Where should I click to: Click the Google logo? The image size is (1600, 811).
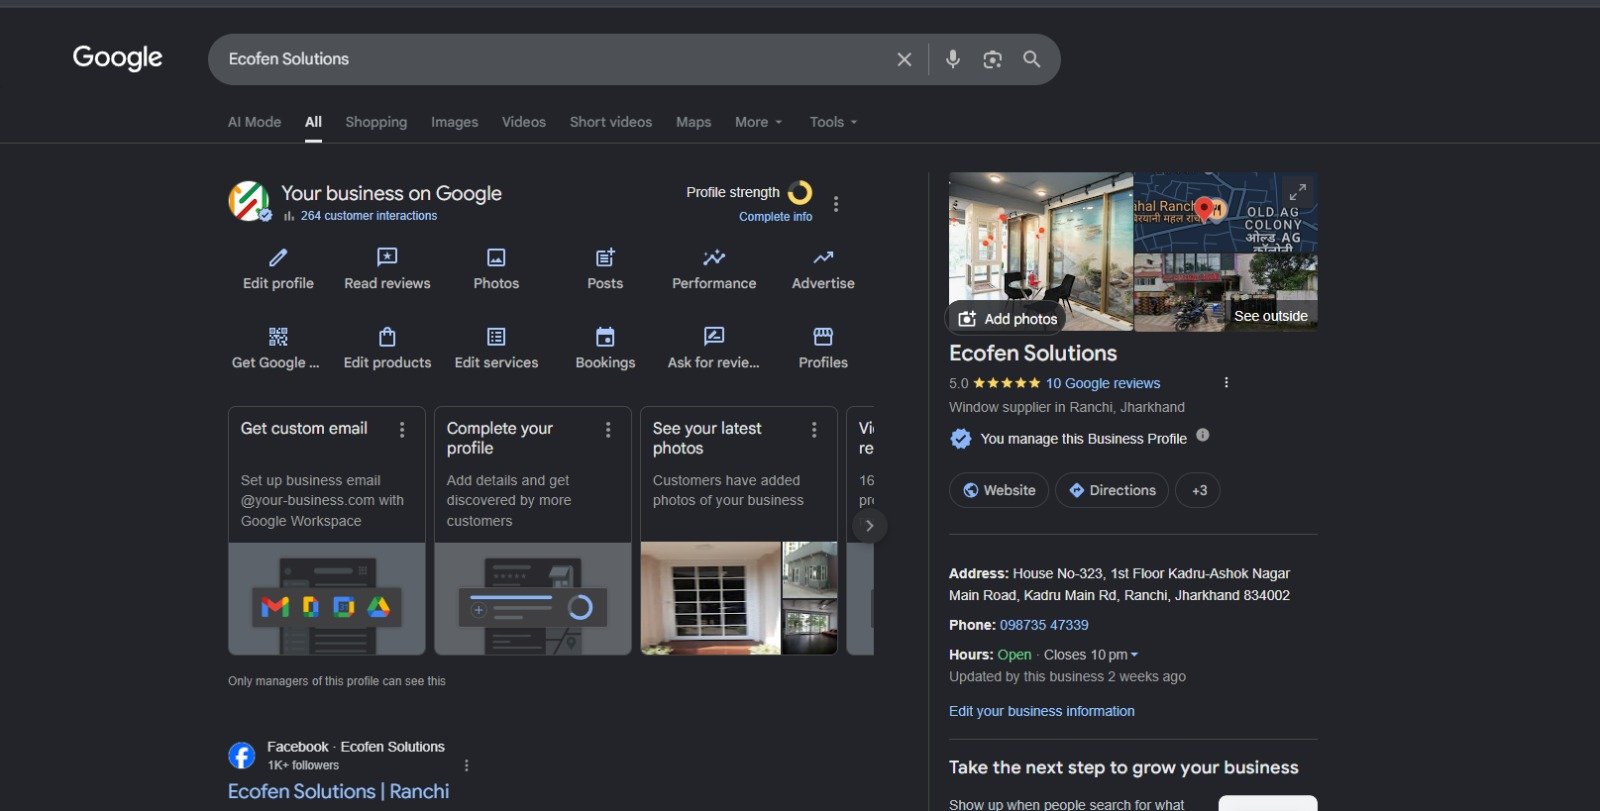tap(117, 58)
